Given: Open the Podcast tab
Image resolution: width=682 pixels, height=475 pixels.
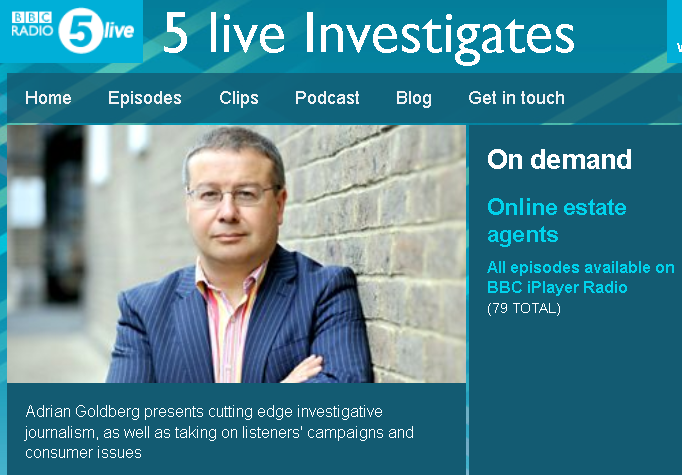Looking at the screenshot, I should click(327, 98).
